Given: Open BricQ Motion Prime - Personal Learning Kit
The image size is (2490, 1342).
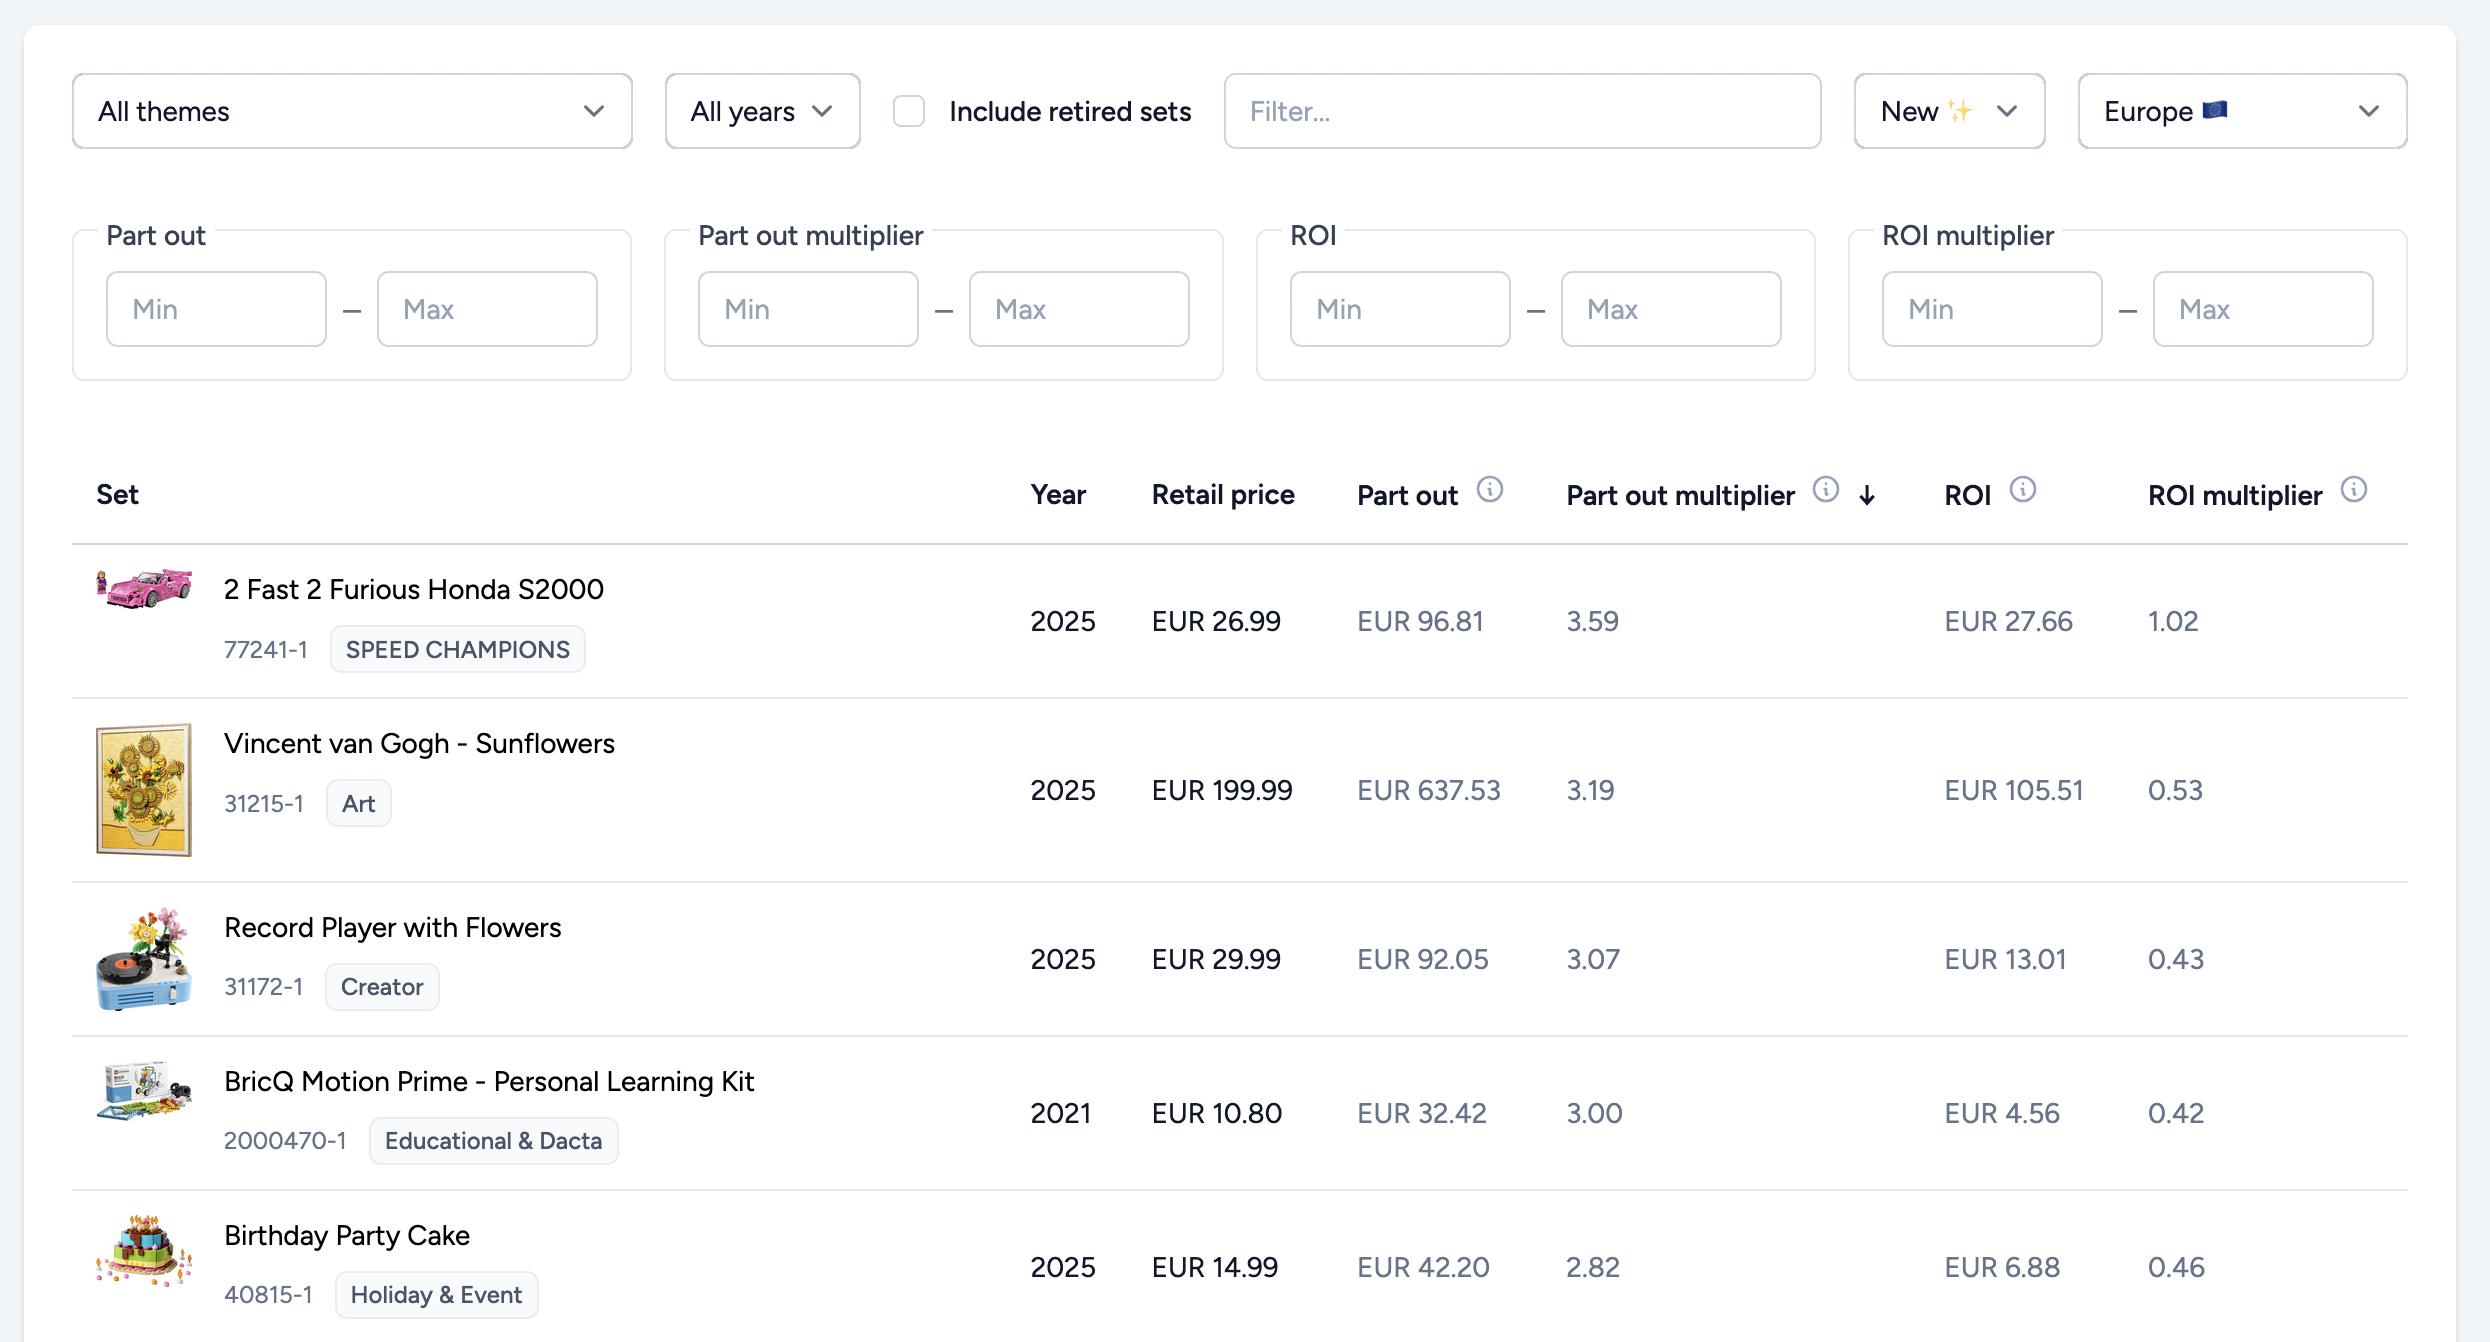Looking at the screenshot, I should [489, 1081].
